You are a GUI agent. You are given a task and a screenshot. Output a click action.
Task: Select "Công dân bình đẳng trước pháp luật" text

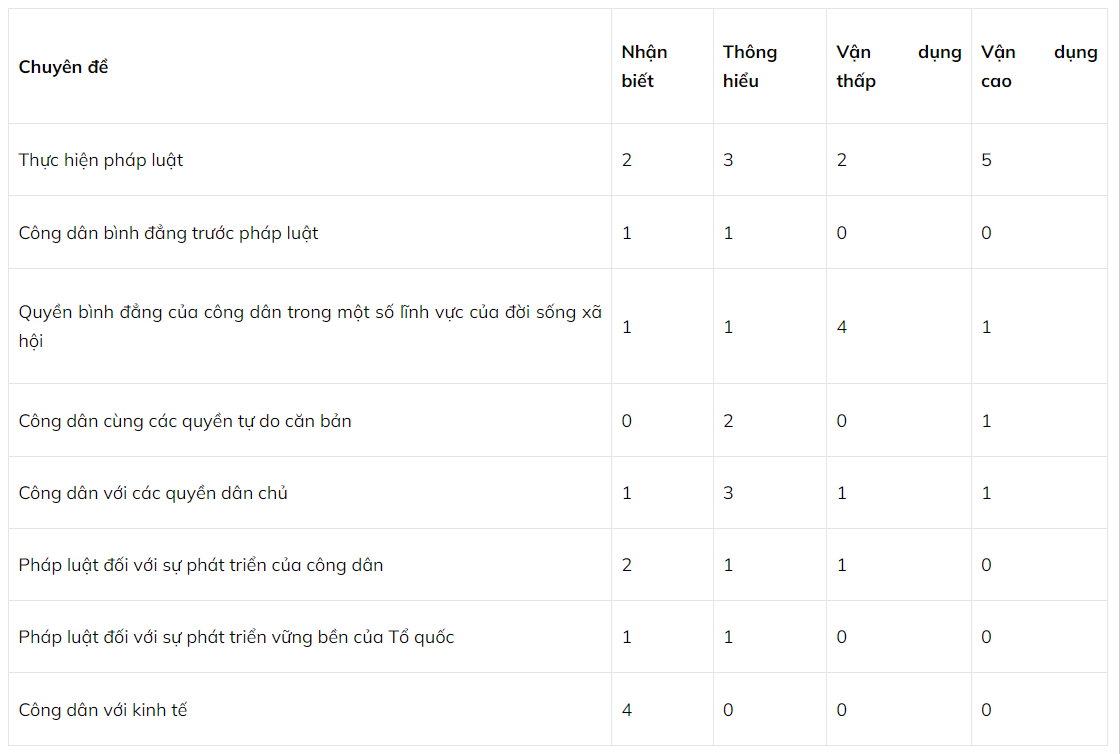click(x=168, y=233)
